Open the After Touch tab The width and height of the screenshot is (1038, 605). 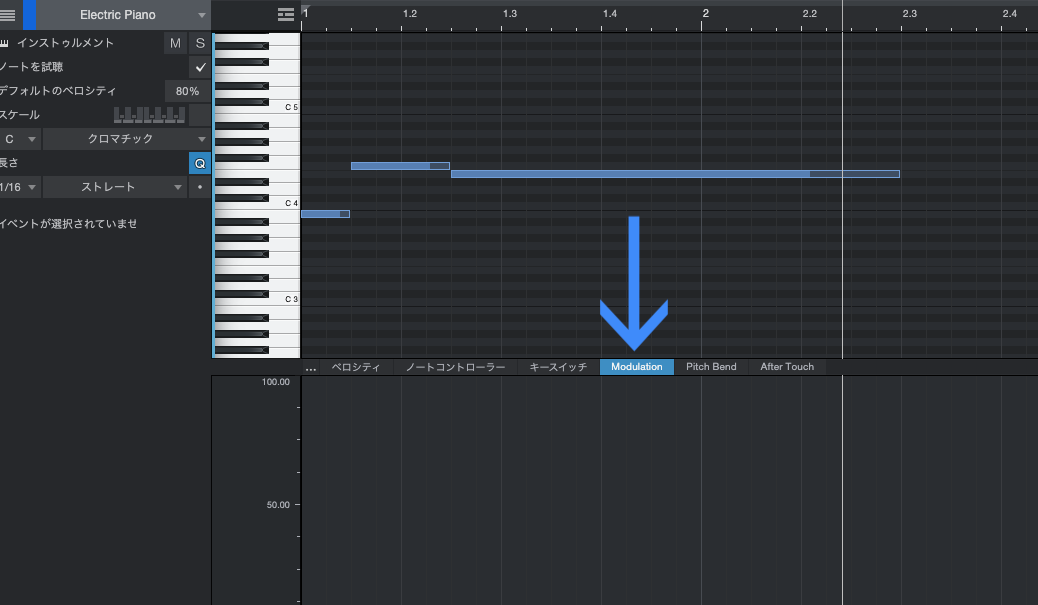(x=787, y=367)
